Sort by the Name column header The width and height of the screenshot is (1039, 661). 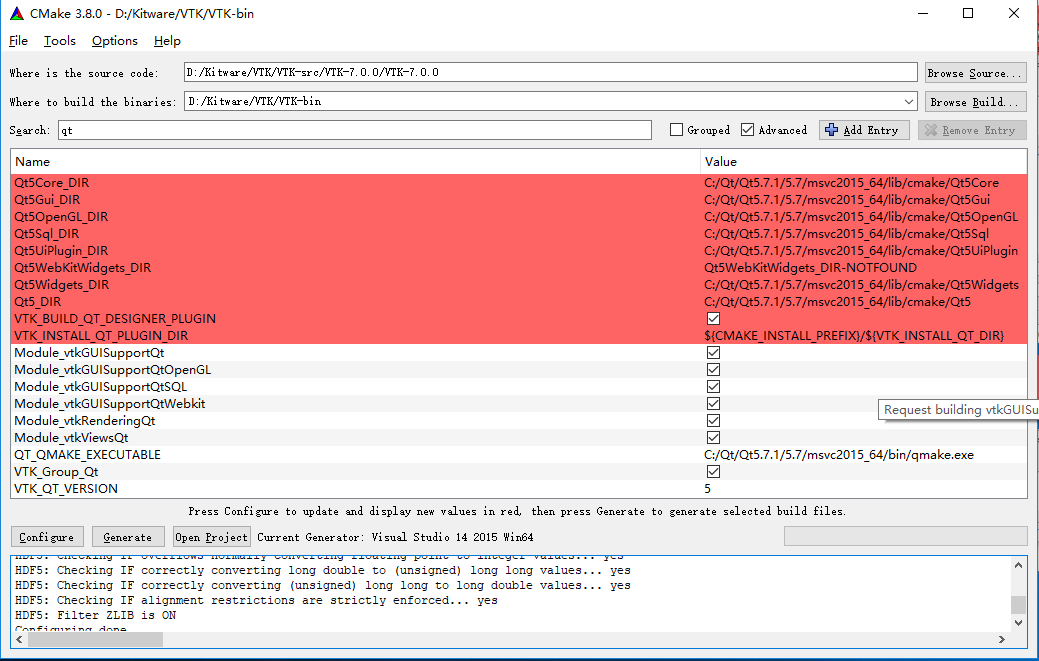[x=355, y=162]
